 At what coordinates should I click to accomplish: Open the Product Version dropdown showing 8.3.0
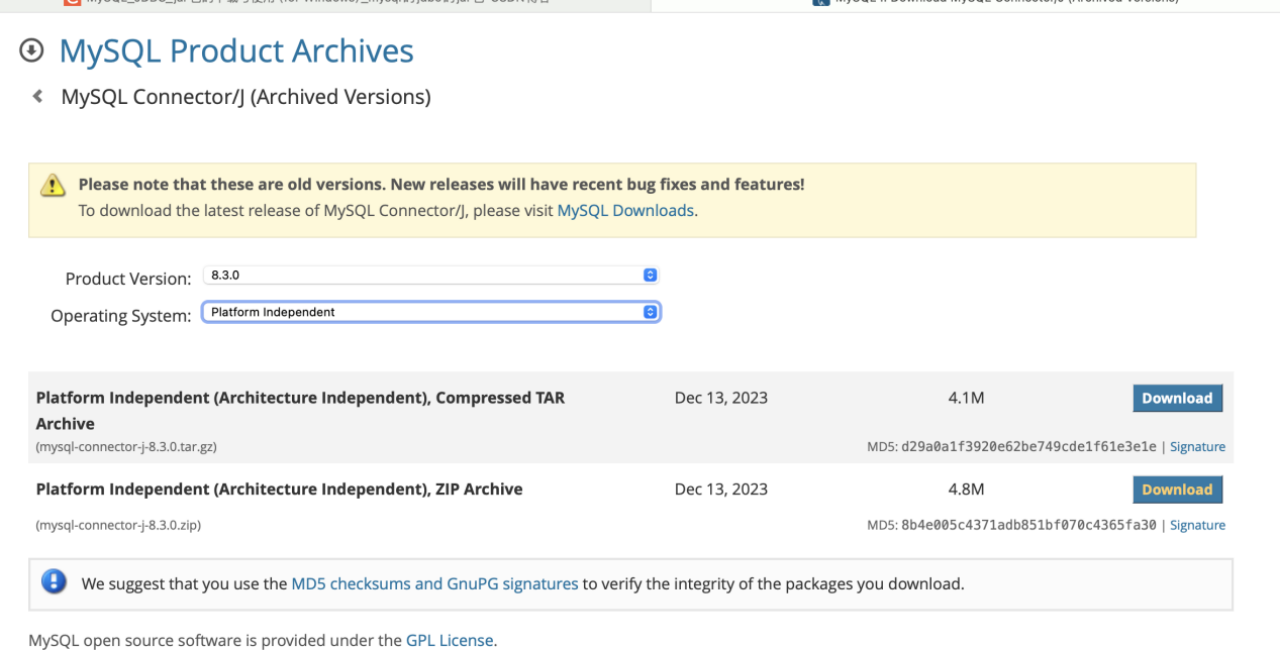point(431,275)
